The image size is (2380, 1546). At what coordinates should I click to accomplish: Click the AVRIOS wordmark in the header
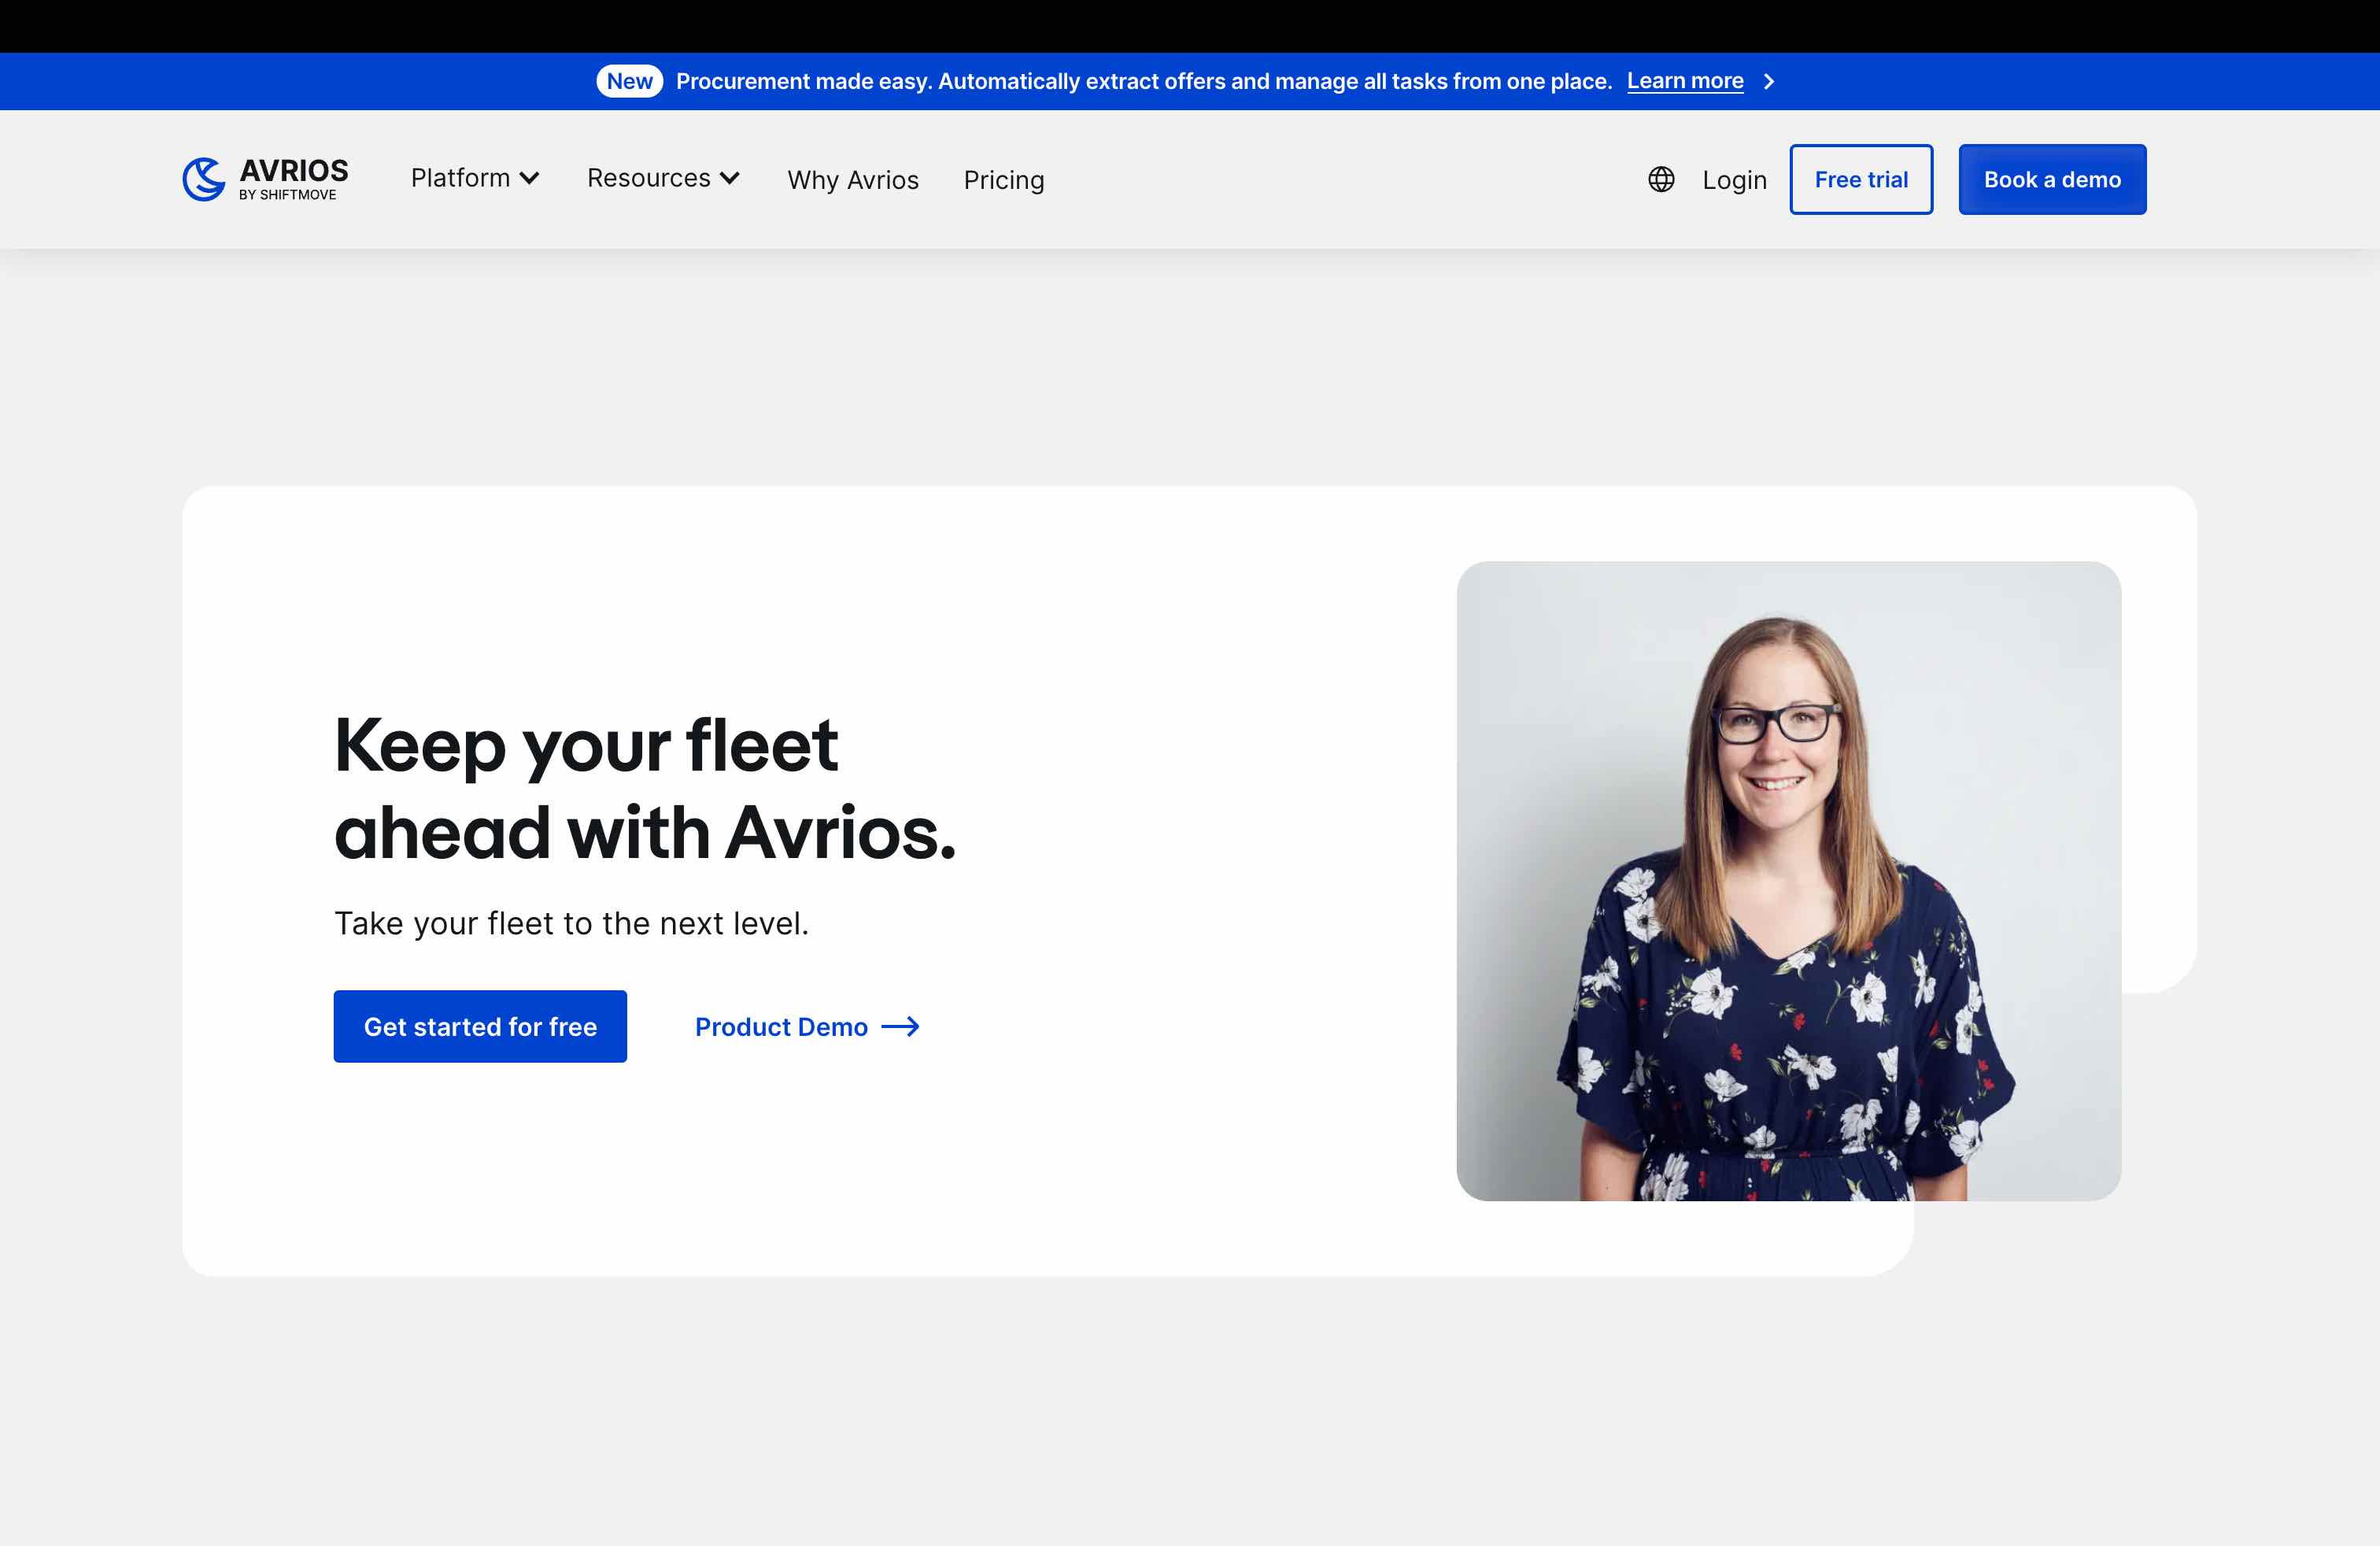point(294,172)
